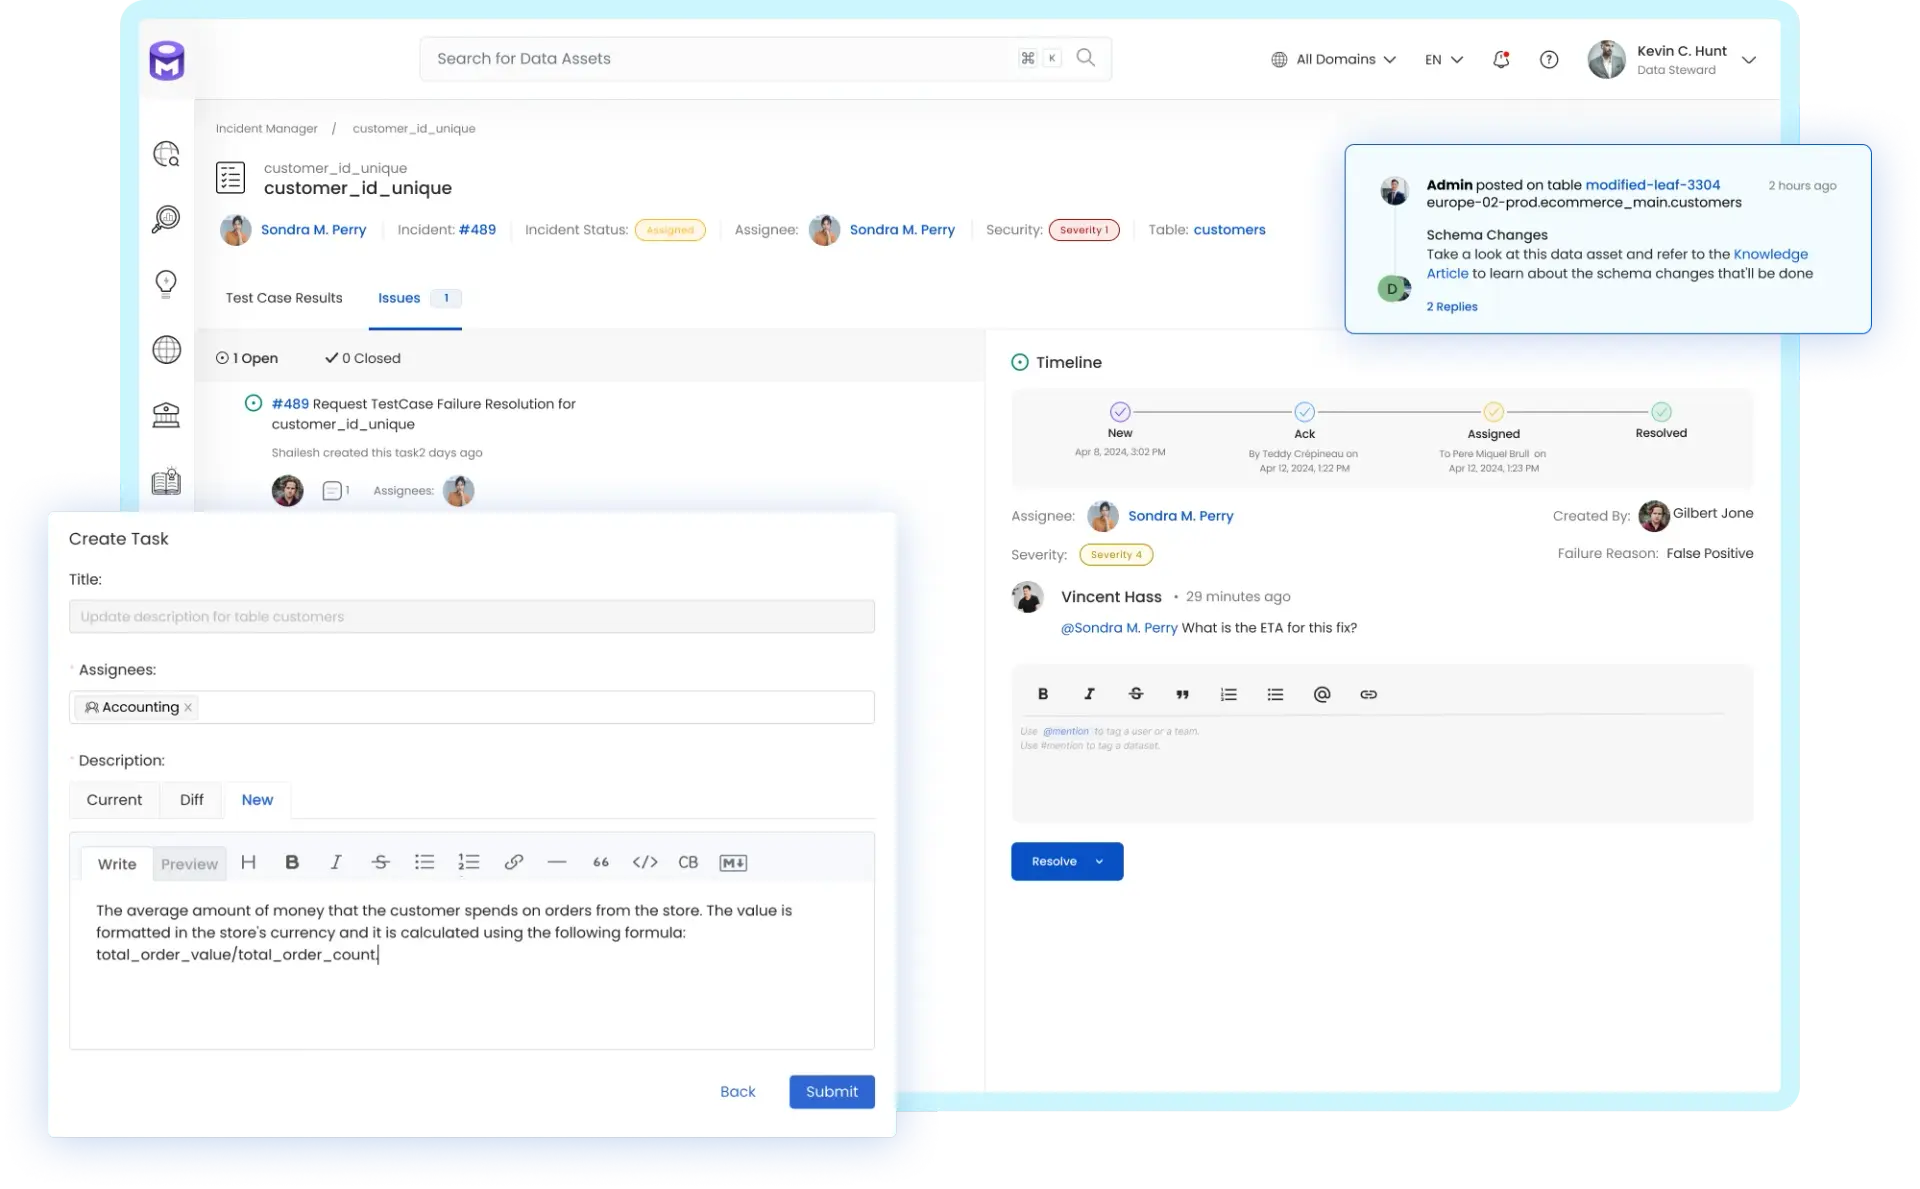The height and width of the screenshot is (1189, 1920).
Task: Click the globe/domains icon in sidebar
Action: point(166,350)
